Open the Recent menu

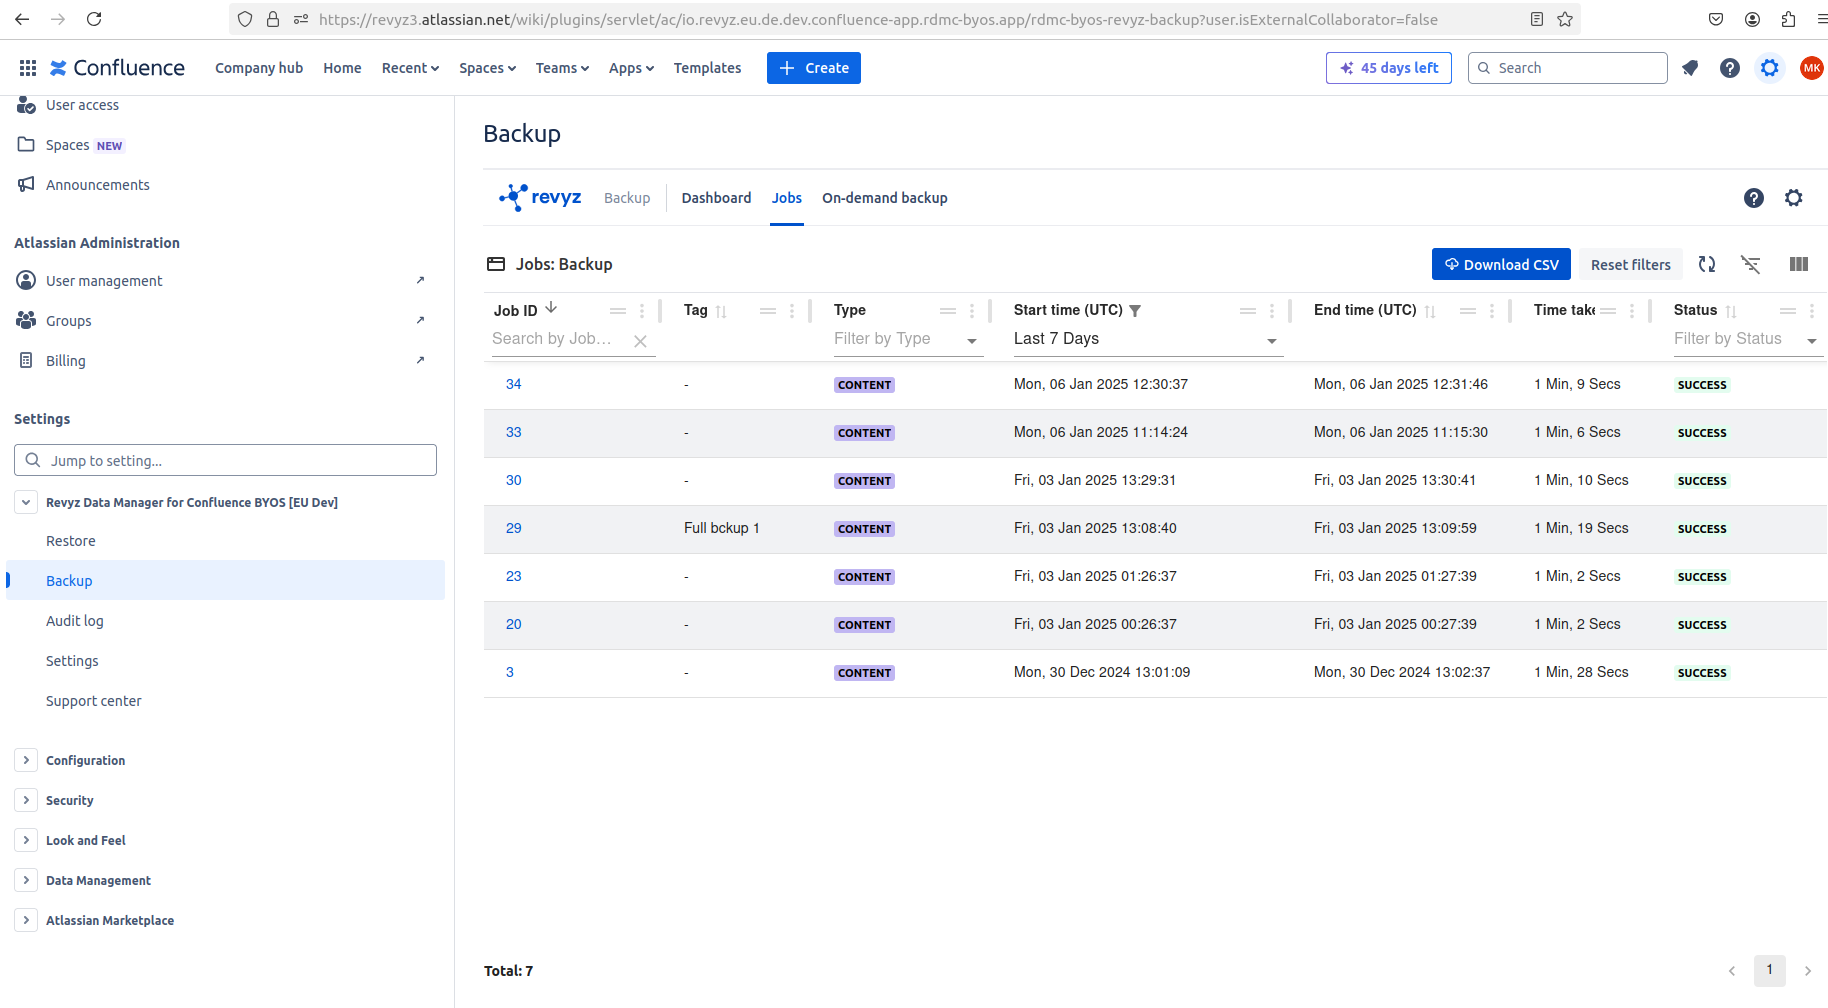tap(410, 68)
